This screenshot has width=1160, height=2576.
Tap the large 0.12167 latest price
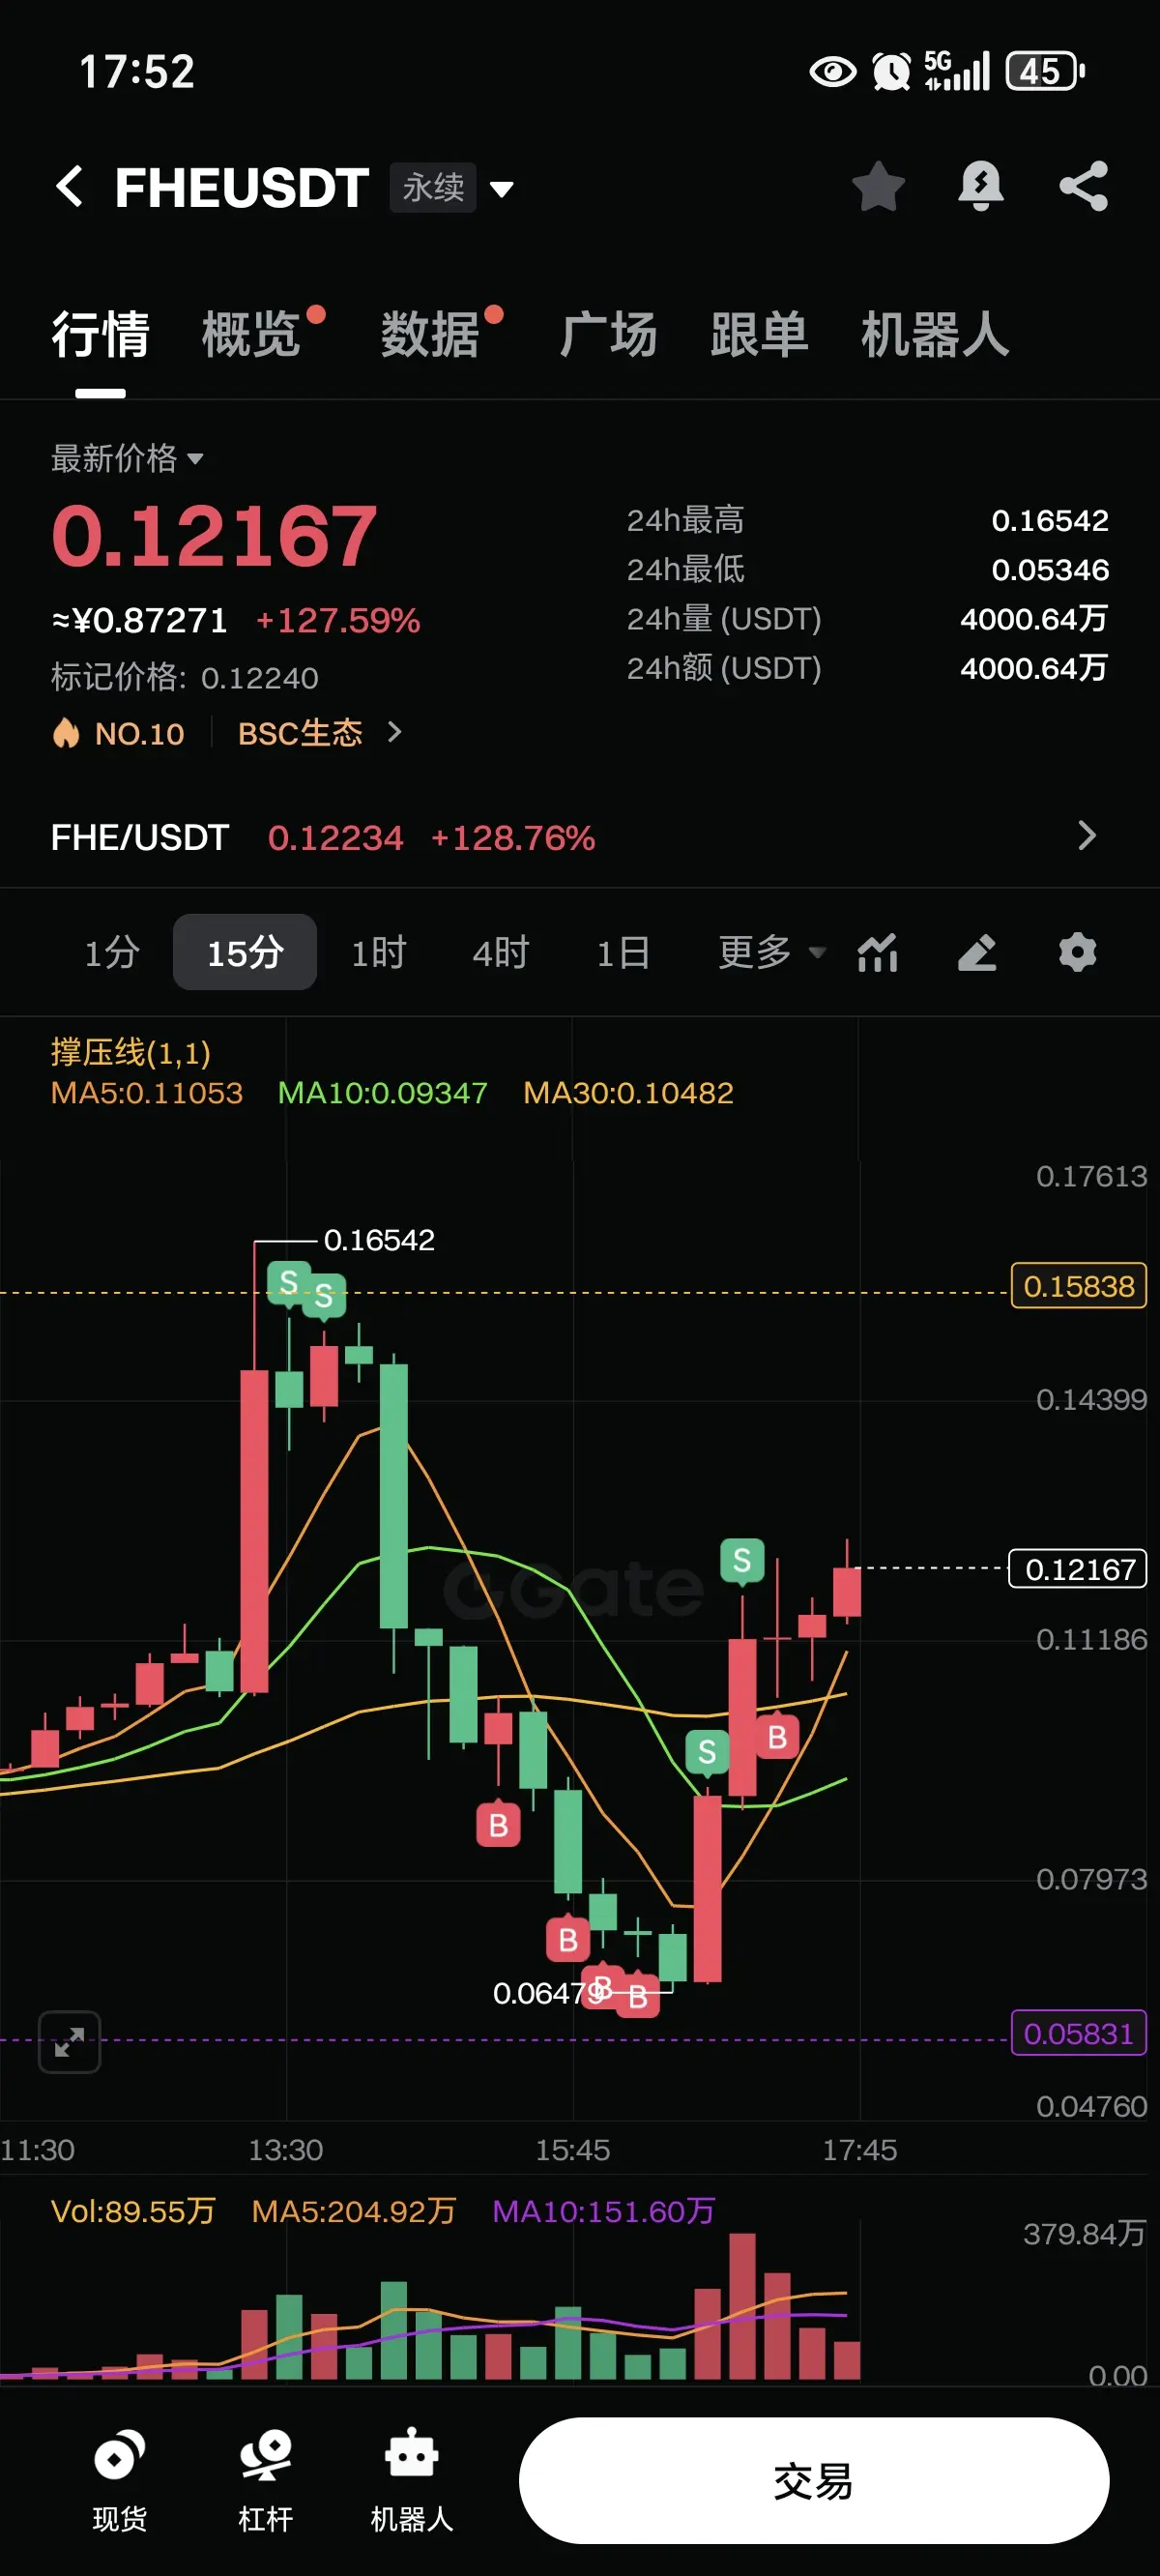point(214,536)
